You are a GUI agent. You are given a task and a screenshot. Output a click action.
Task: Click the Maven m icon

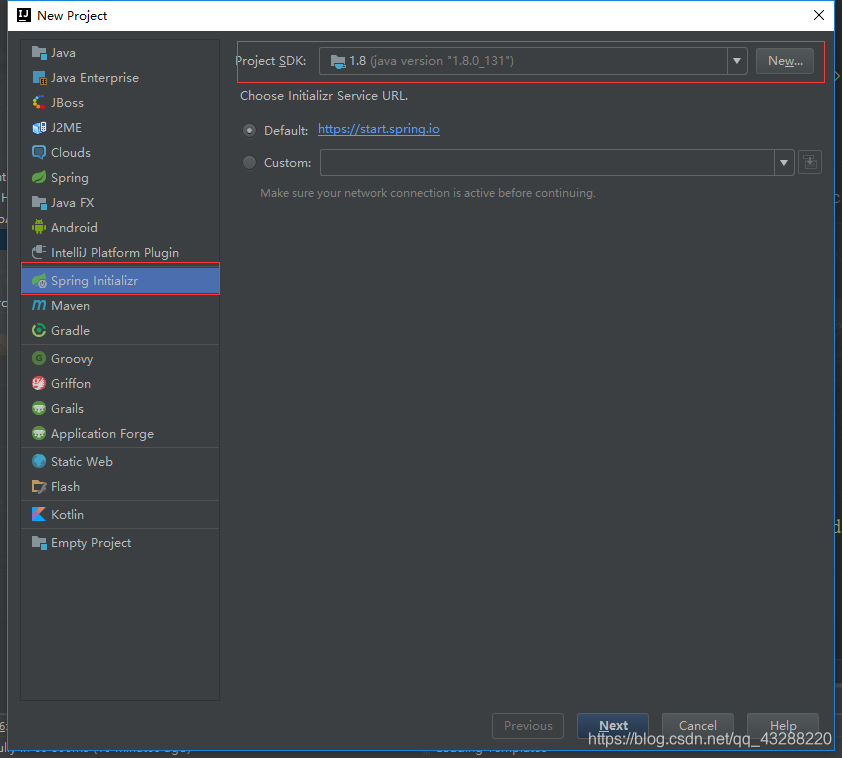point(39,305)
